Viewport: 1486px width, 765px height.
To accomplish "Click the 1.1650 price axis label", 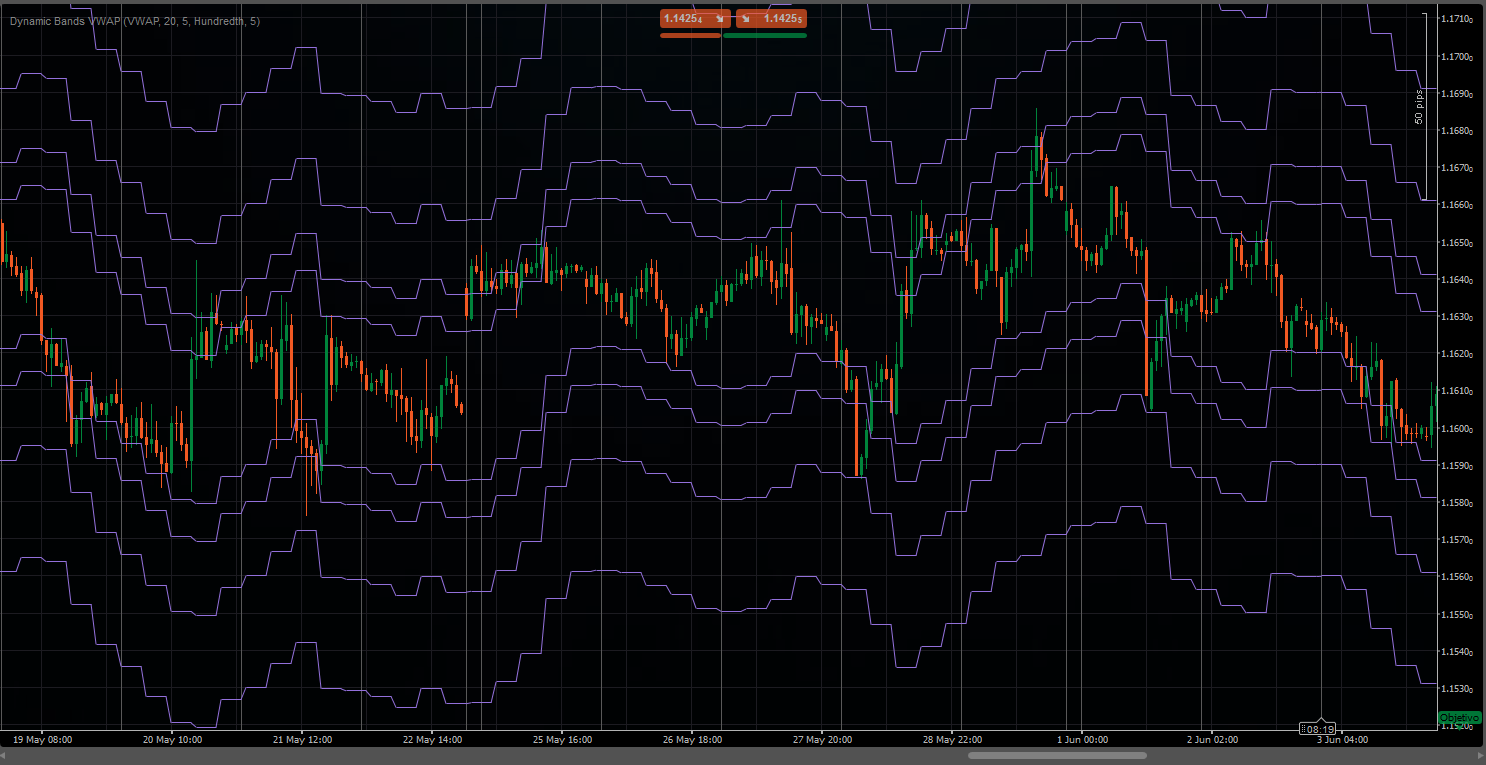I will point(1457,243).
